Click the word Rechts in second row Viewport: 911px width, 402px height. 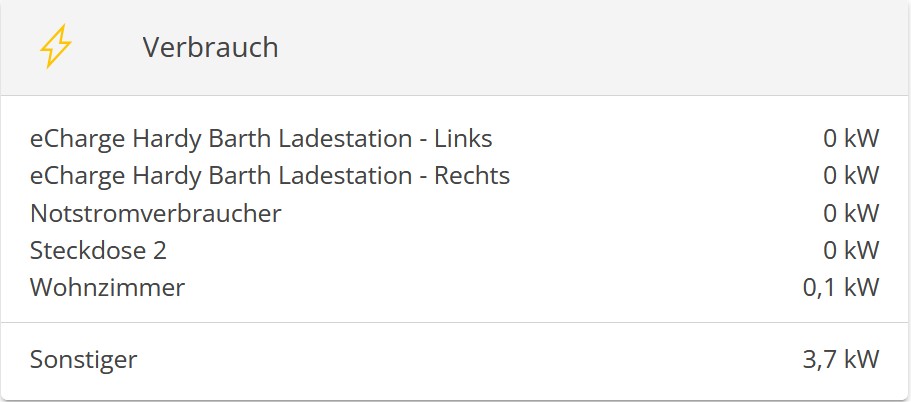point(472,176)
